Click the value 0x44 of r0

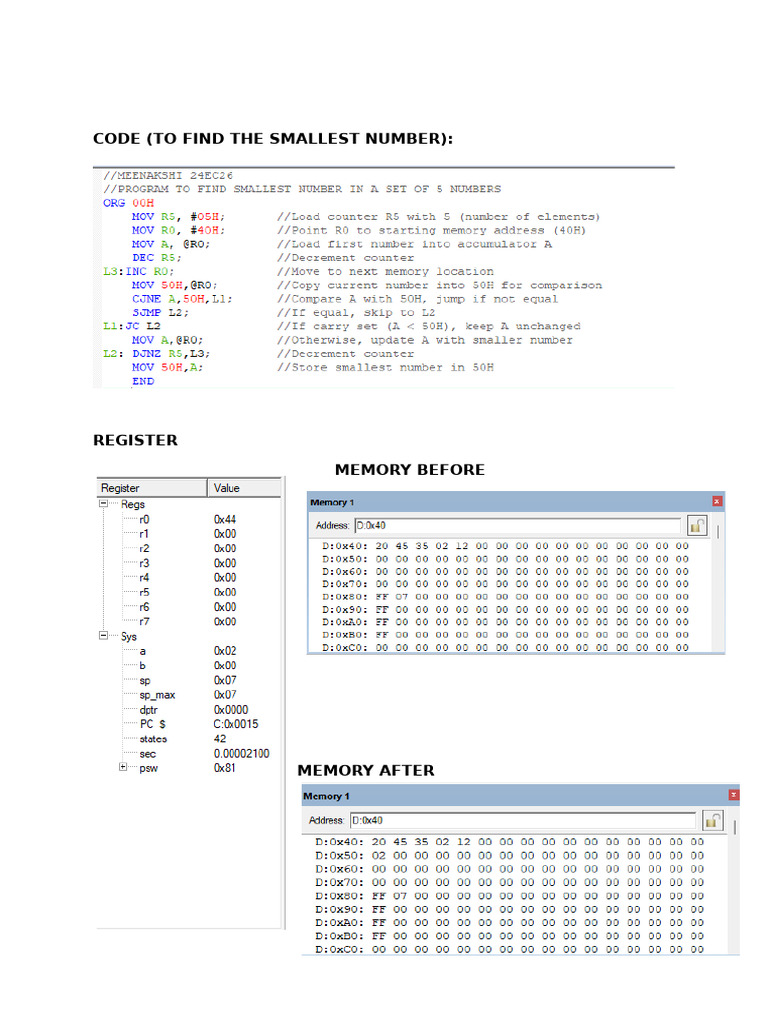point(225,520)
